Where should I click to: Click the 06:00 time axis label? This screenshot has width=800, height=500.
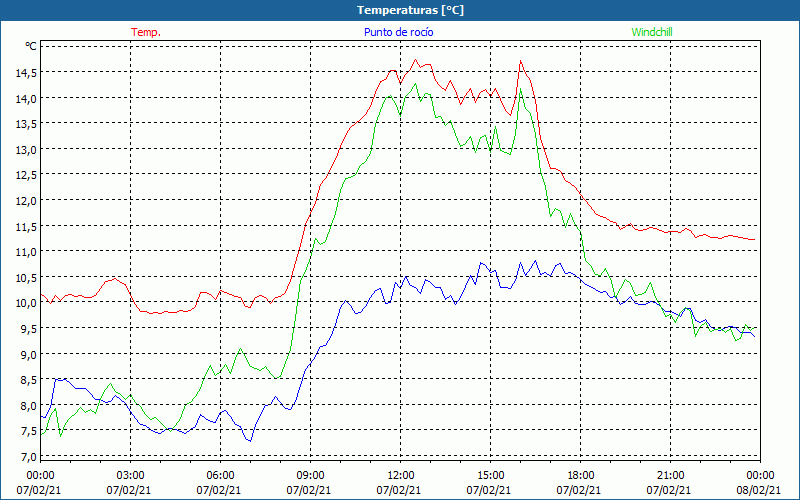click(x=220, y=475)
